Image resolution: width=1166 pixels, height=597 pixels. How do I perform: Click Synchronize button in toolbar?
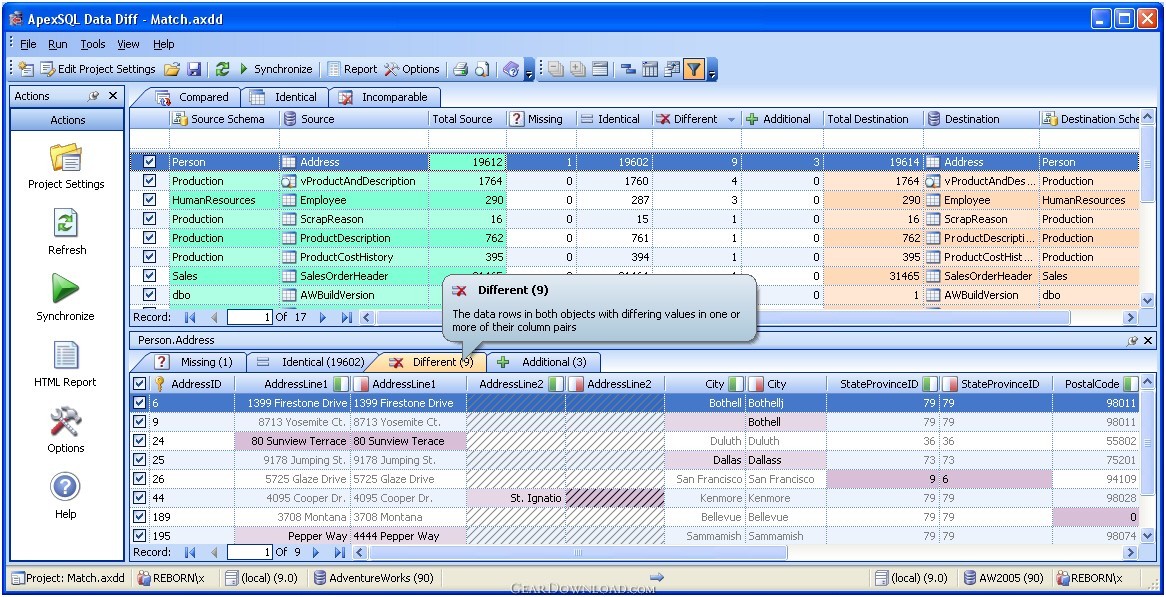pyautogui.click(x=274, y=69)
